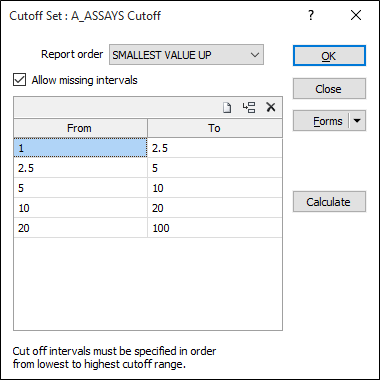Click the empty grid area below rows

coord(148,284)
